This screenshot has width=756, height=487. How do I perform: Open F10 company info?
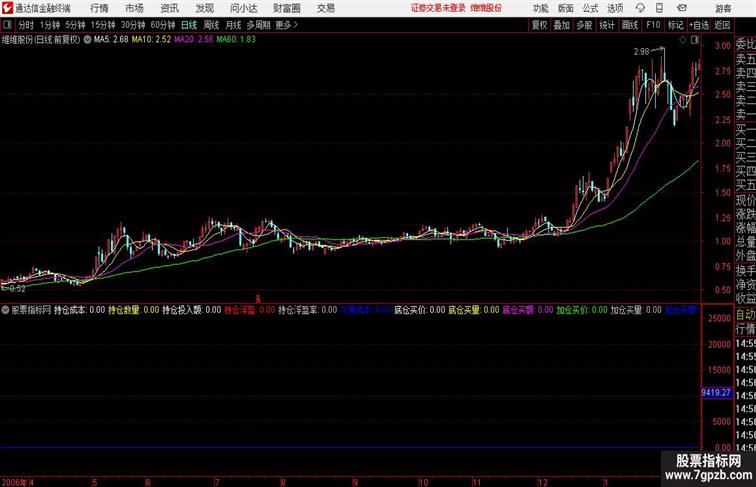pos(653,25)
